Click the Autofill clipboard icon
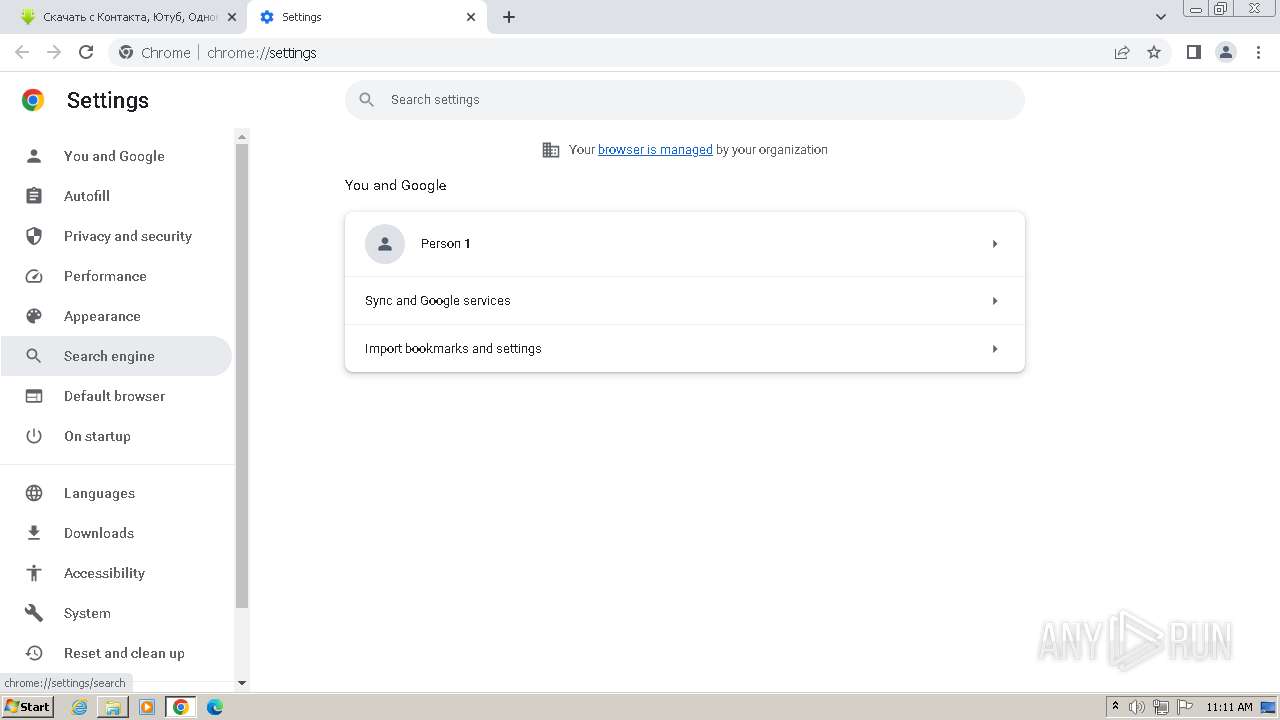Image resolution: width=1280 pixels, height=720 pixels. coord(34,196)
